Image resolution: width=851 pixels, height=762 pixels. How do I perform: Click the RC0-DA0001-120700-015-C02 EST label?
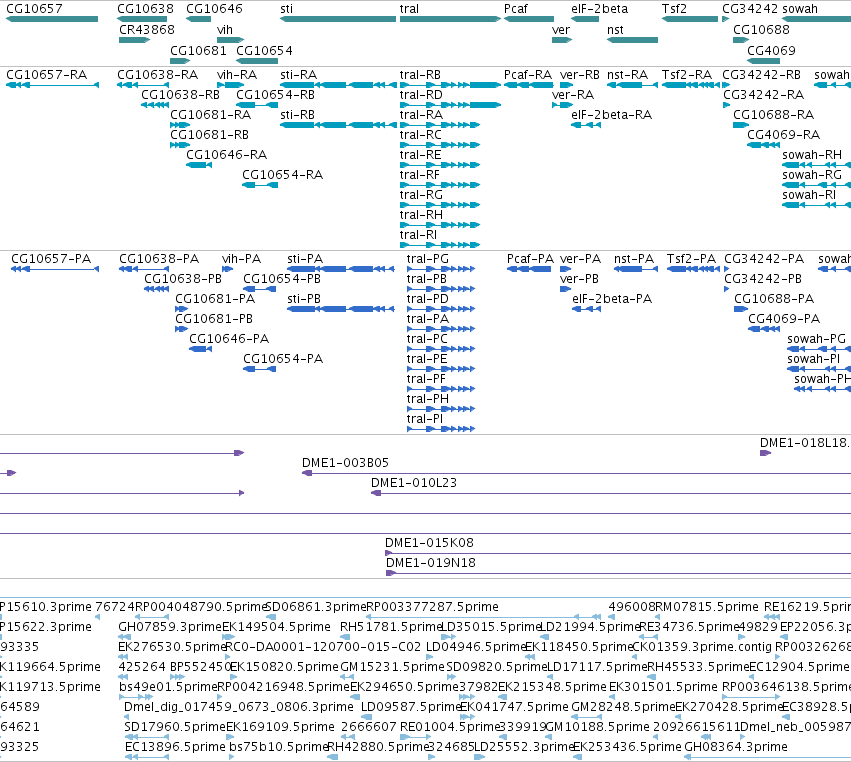click(322, 646)
